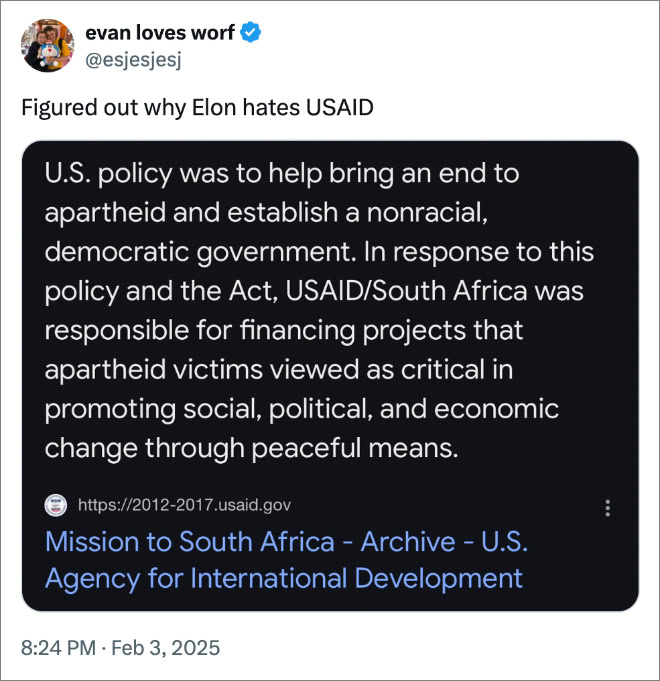Expand the embedded dark screenshot image
660x681 pixels.
tap(330, 376)
